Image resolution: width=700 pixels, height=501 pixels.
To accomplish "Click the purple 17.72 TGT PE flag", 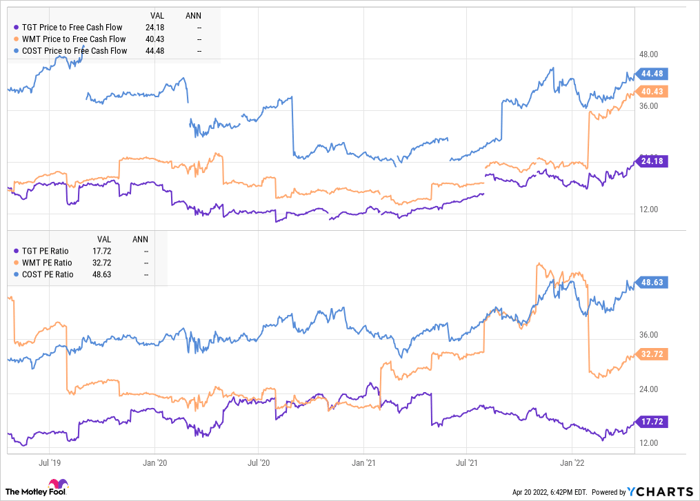I will pyautogui.click(x=656, y=422).
